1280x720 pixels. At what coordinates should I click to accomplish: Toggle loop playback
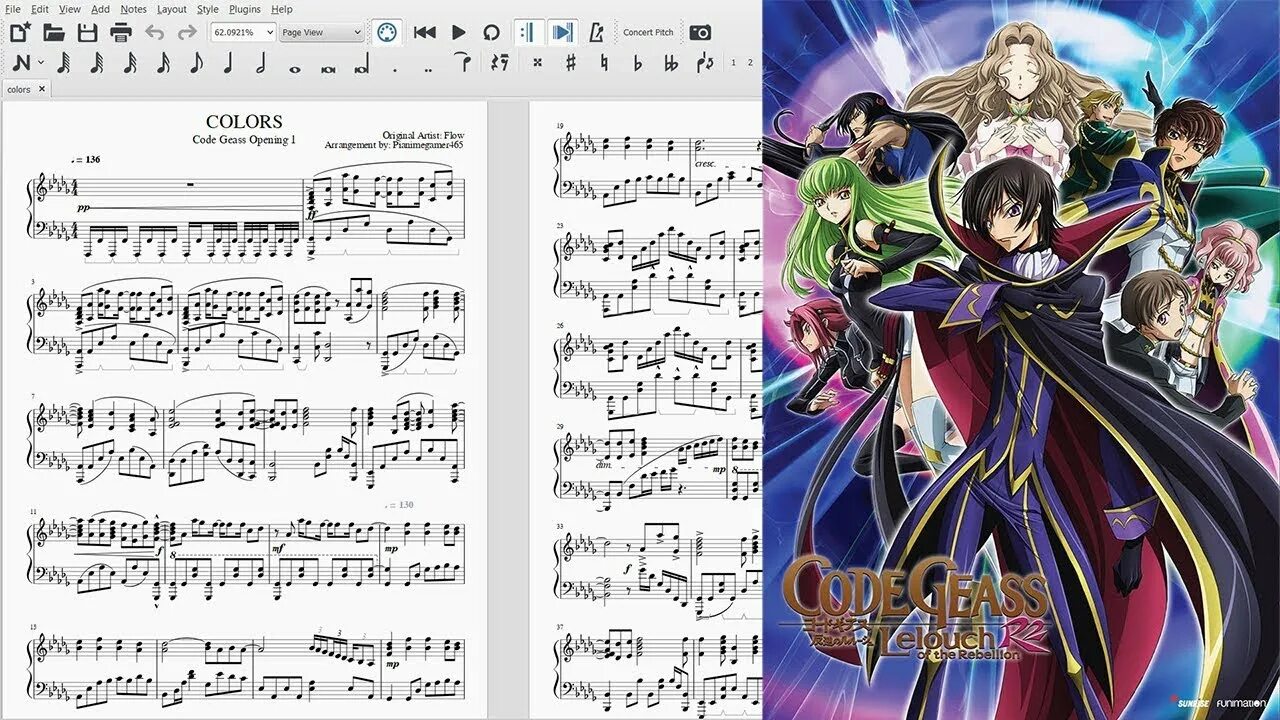491,33
